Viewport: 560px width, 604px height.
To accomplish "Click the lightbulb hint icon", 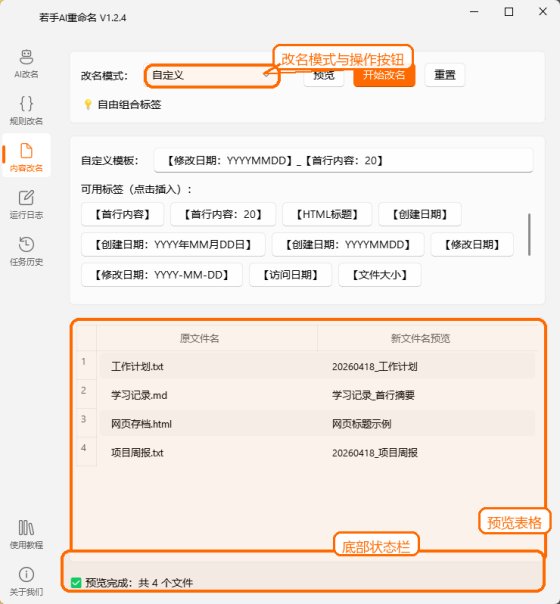I will [88, 104].
